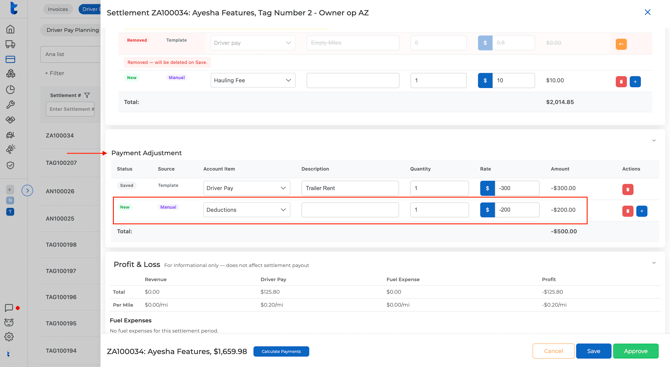Collapse the Payment Adjustment section chevron

tap(653, 141)
